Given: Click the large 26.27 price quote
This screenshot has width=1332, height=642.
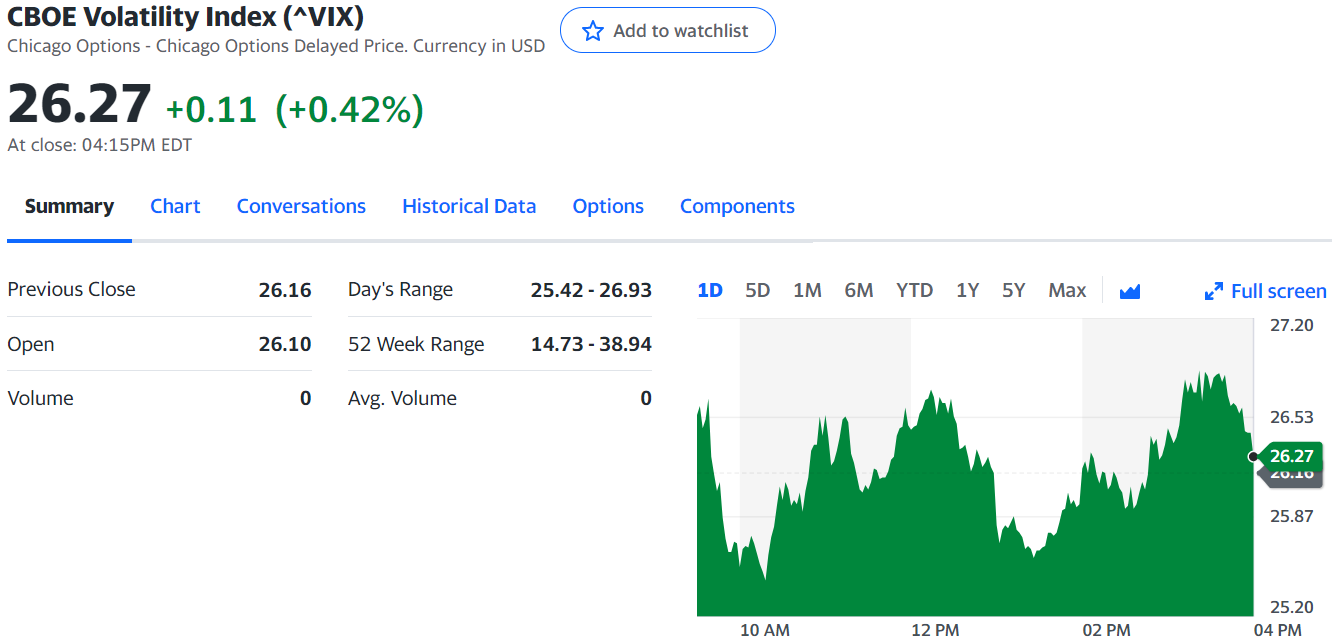Looking at the screenshot, I should [80, 103].
